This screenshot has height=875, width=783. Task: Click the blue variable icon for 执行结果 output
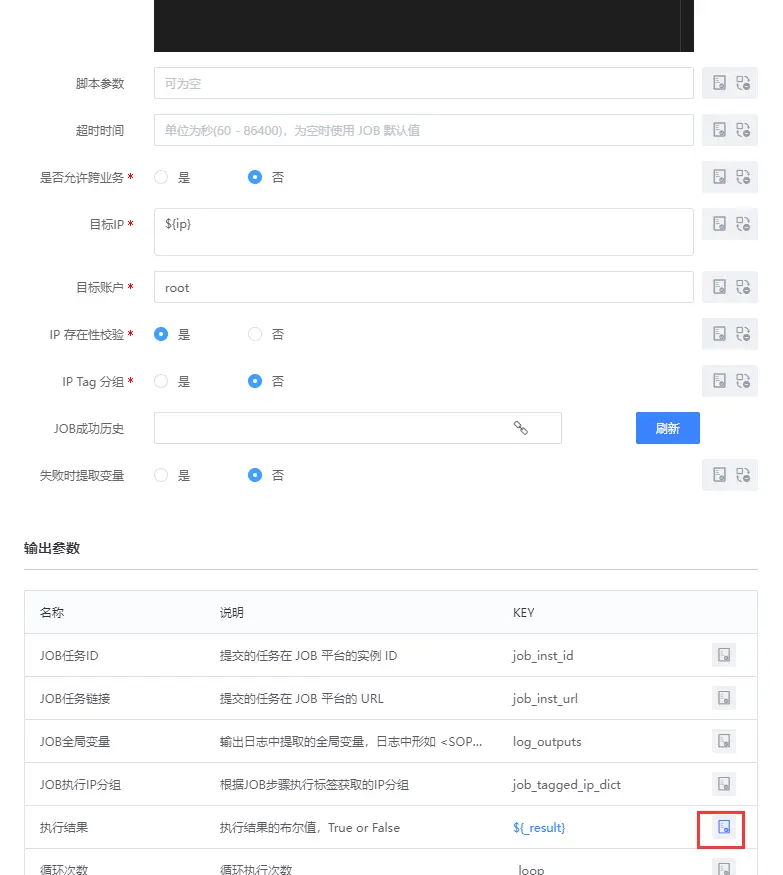point(724,827)
